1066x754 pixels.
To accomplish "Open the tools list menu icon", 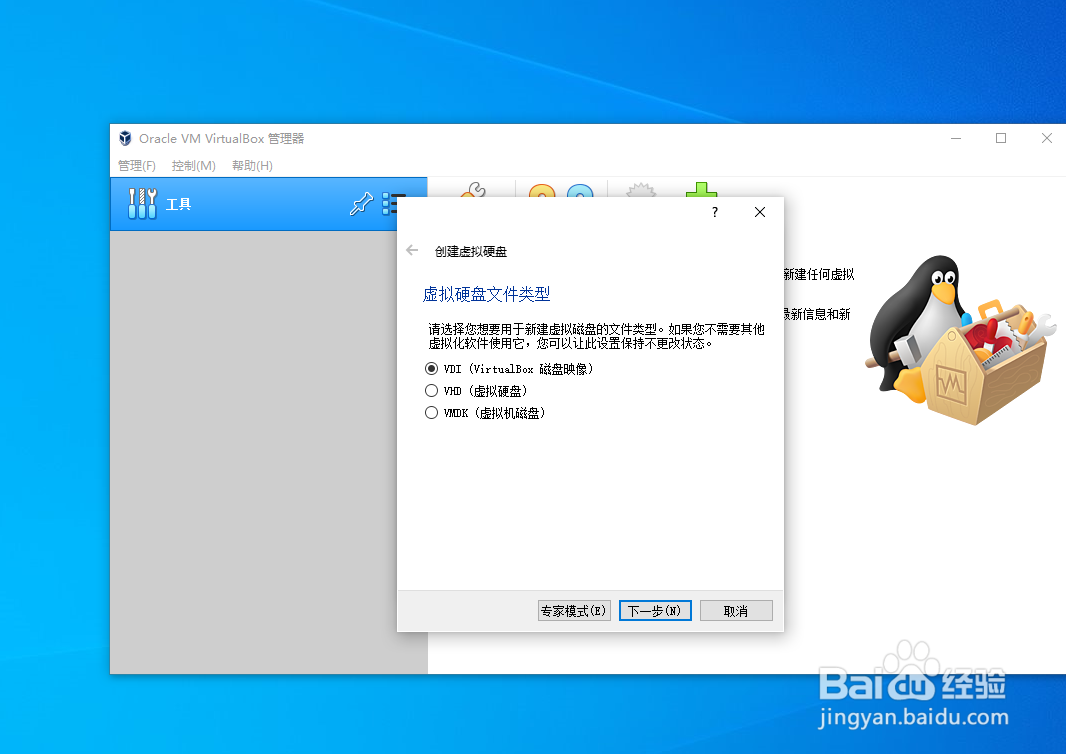I will click(x=390, y=203).
